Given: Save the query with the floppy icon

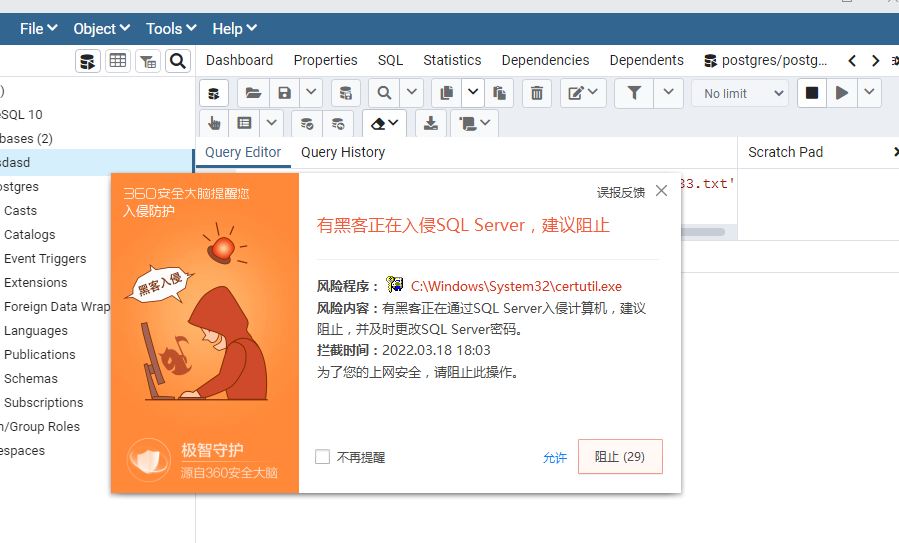Looking at the screenshot, I should 284,93.
